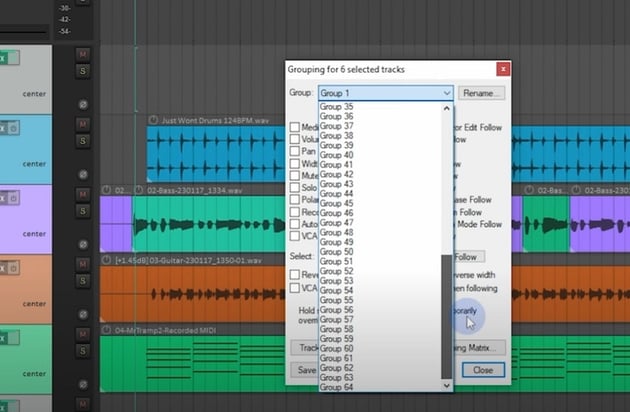Mute the purple bass track

(x=83, y=195)
